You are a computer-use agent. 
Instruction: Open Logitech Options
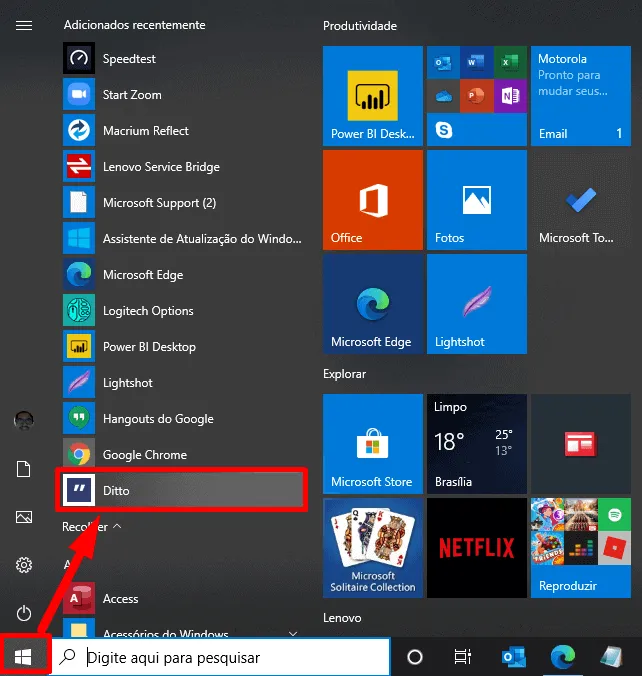(182, 310)
